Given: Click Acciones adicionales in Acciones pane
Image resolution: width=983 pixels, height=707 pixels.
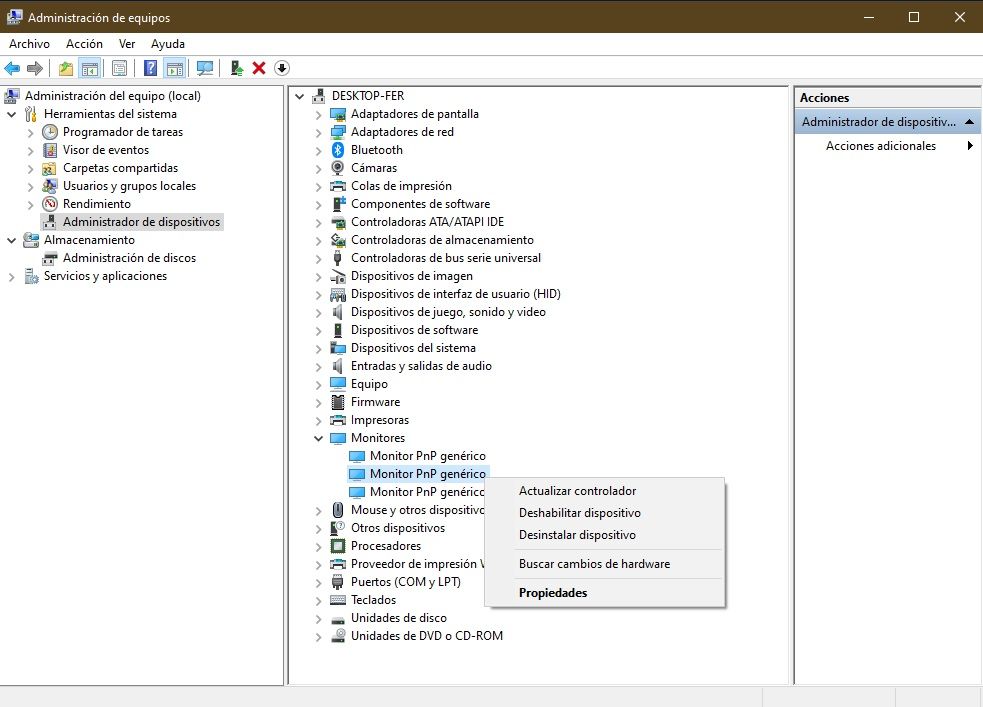Looking at the screenshot, I should tap(881, 145).
